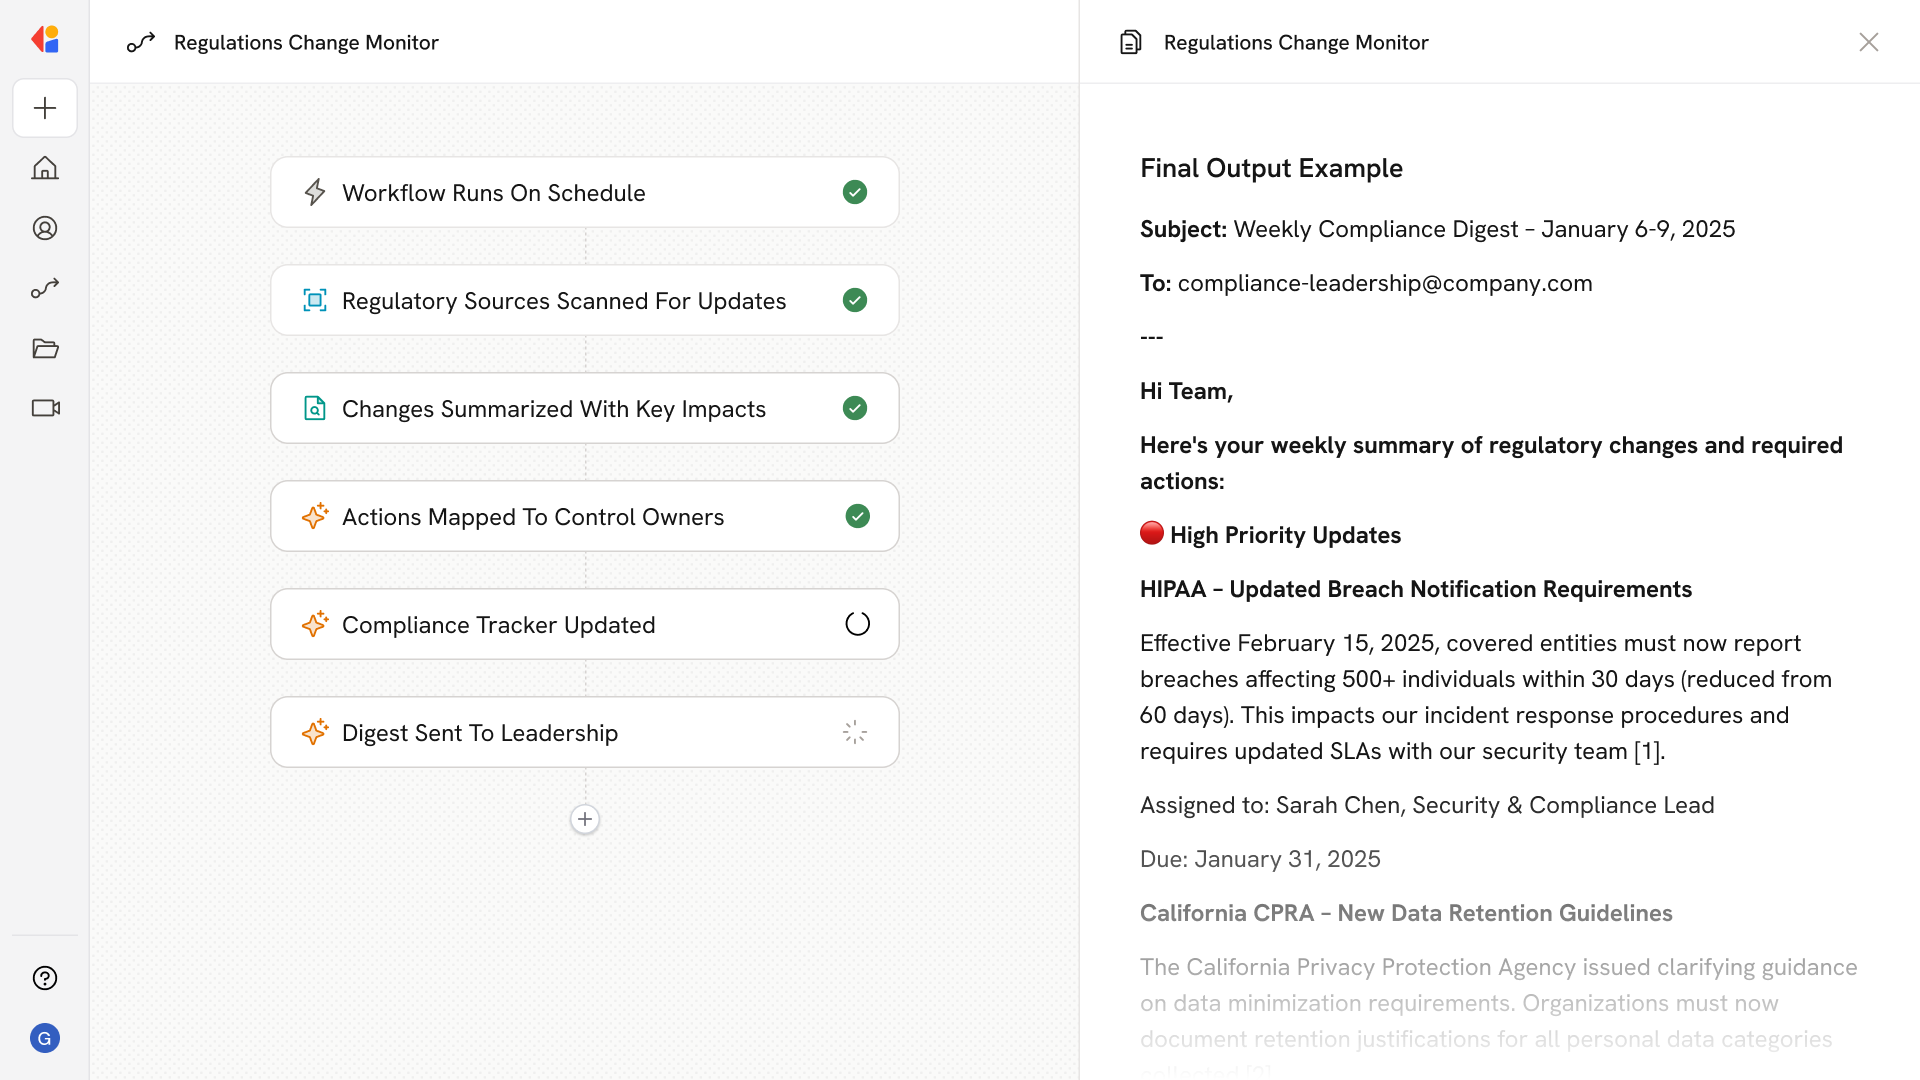The image size is (1920, 1080).
Task: Click the app logo at top left
Action: point(44,39)
